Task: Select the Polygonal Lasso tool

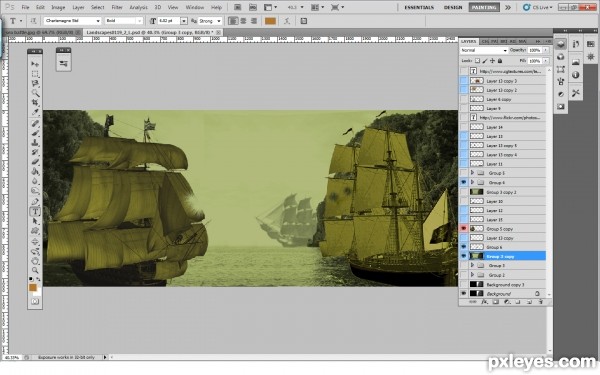Action: point(35,83)
